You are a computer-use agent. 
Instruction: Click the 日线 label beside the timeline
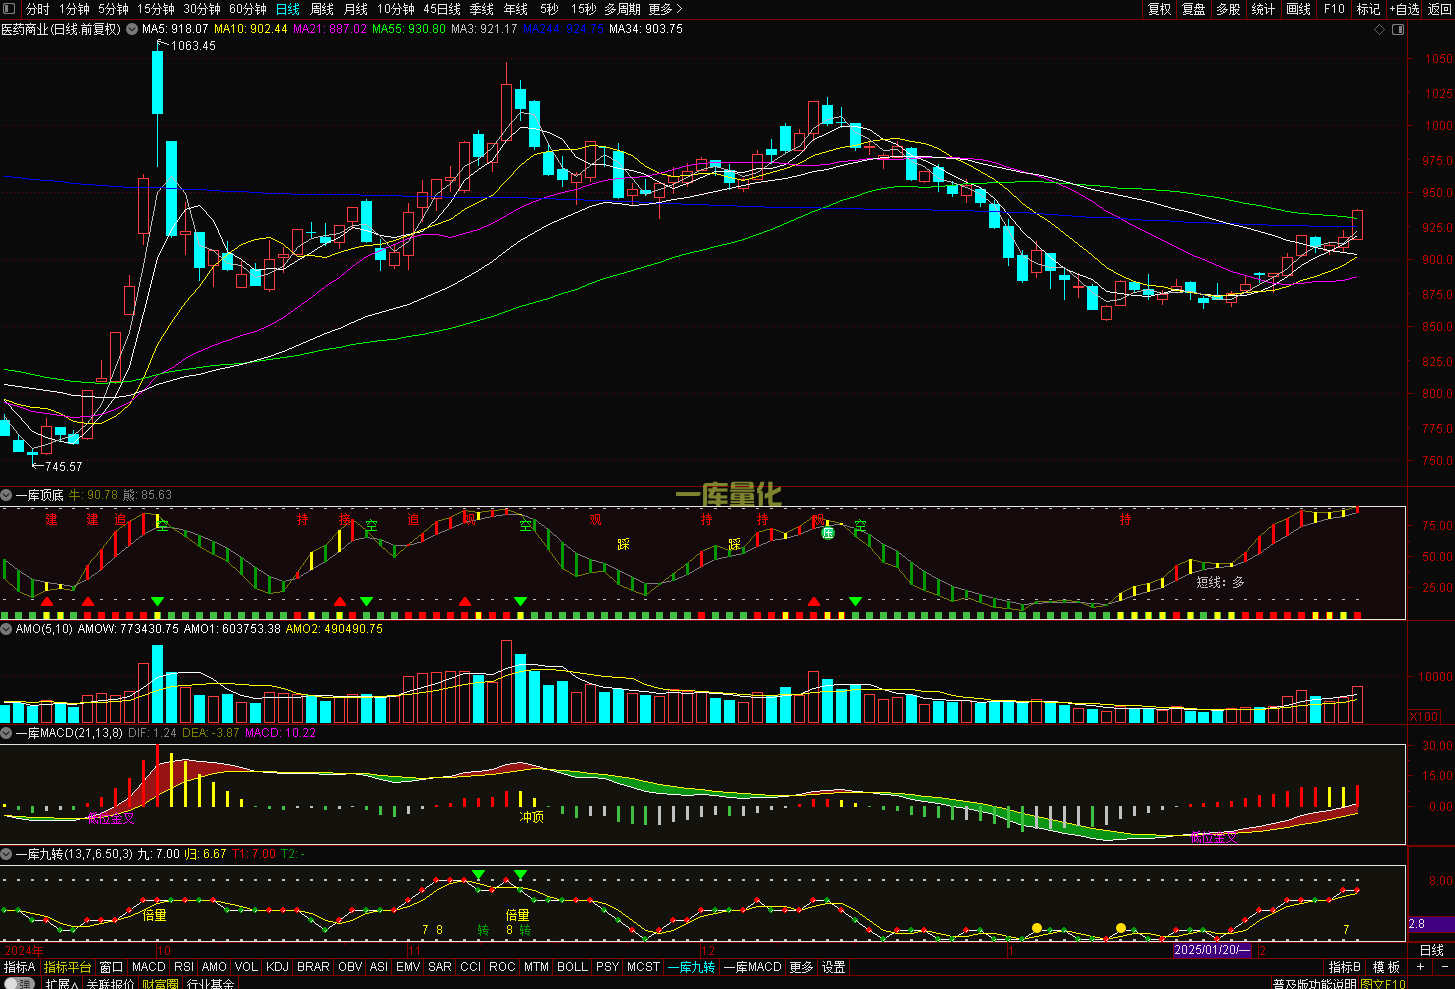pos(1431,950)
